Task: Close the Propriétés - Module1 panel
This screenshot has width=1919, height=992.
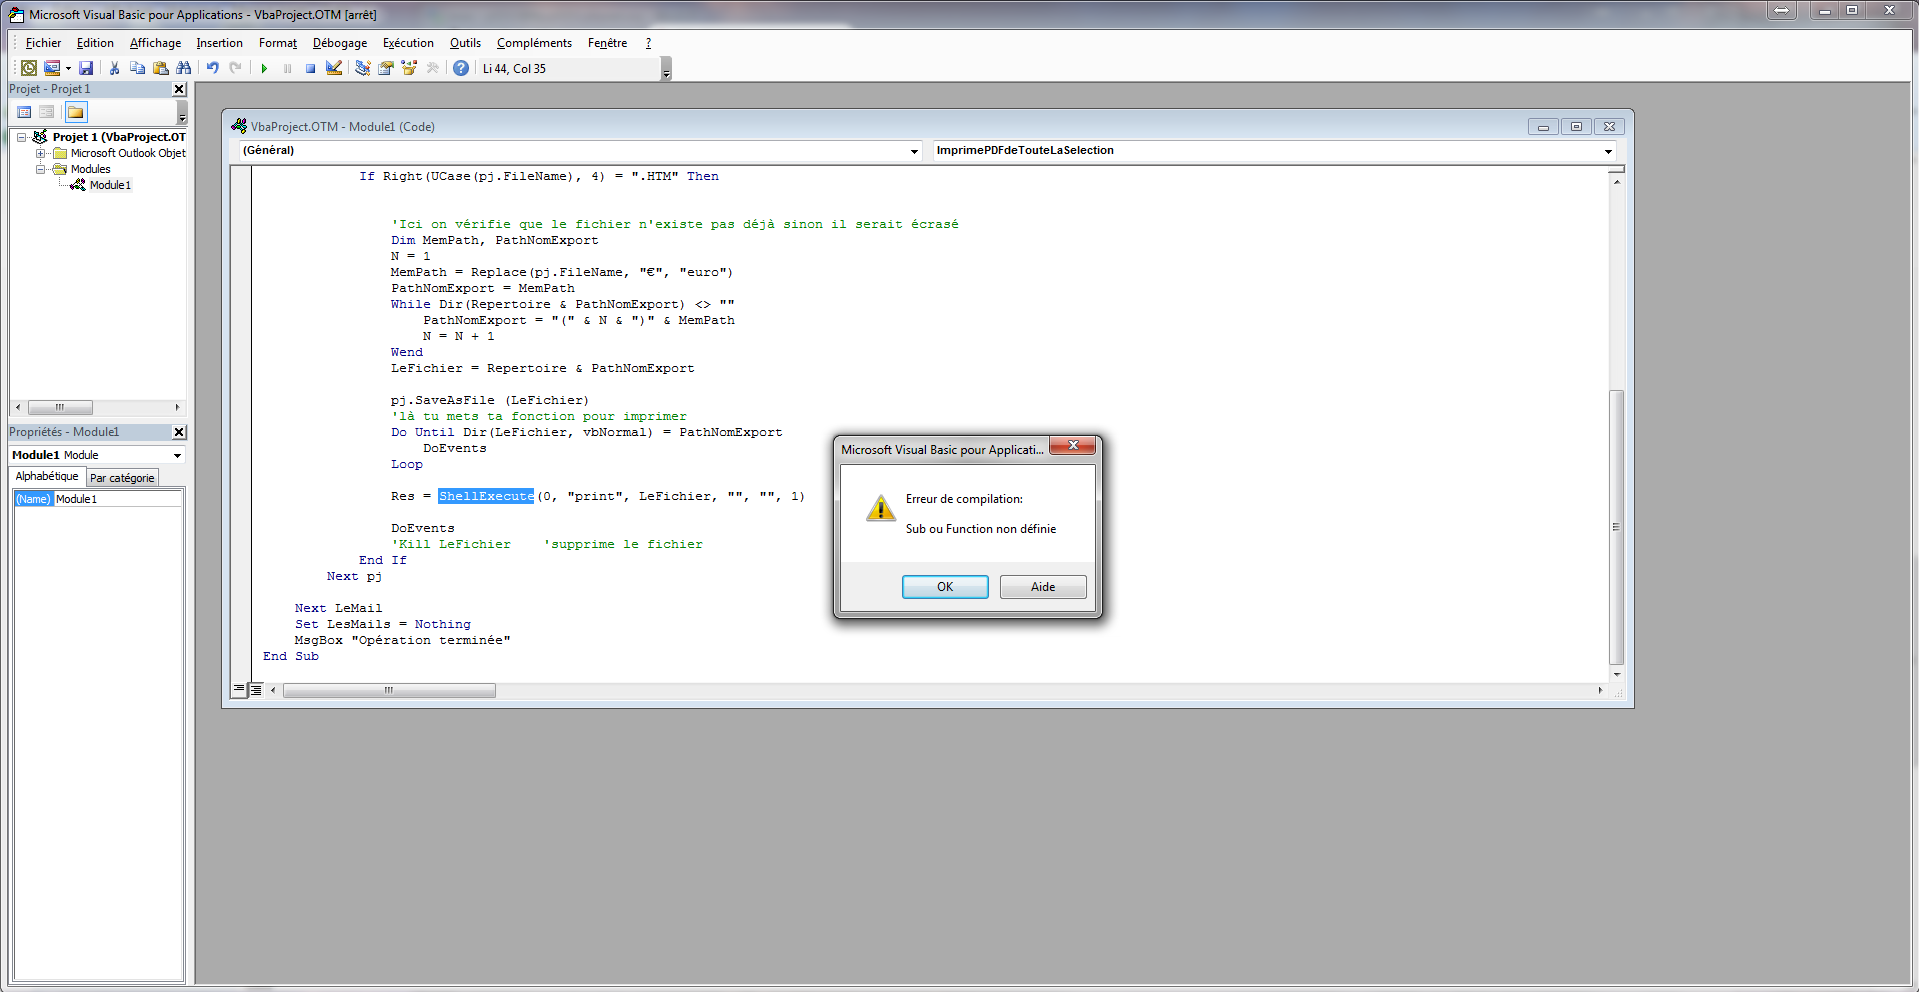Action: [x=179, y=432]
